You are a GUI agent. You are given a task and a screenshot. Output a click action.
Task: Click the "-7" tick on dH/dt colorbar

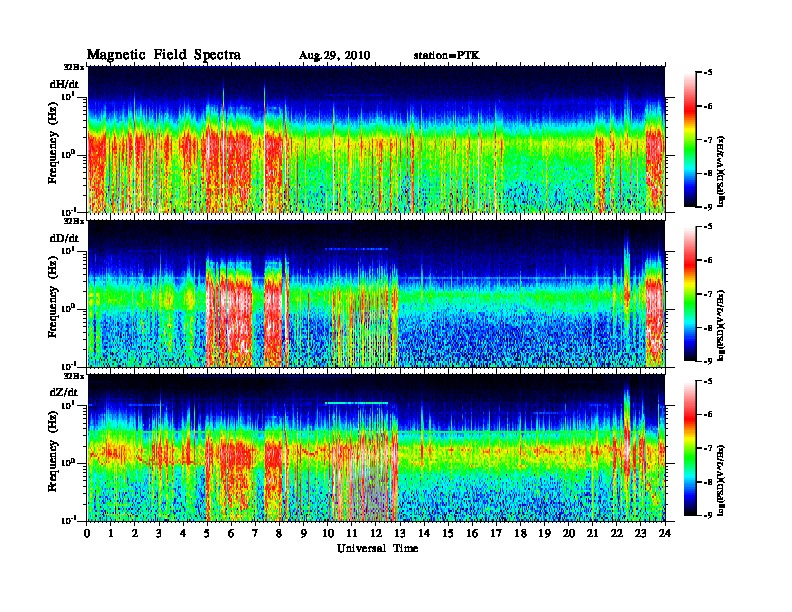[x=708, y=140]
